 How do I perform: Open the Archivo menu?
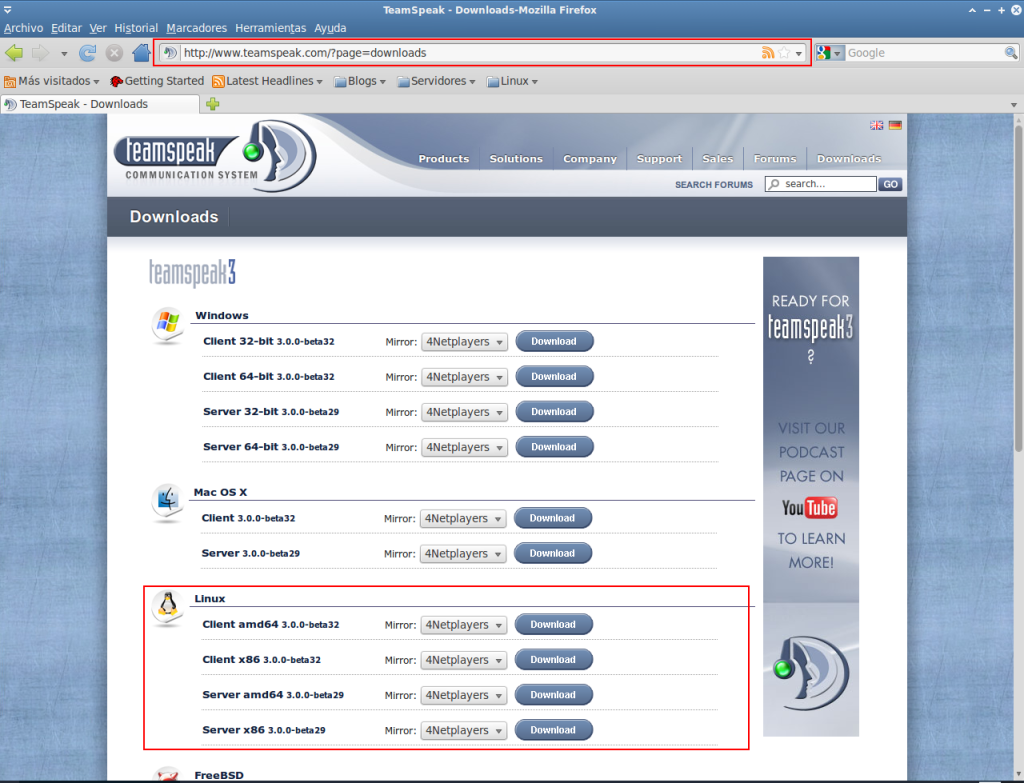[x=24, y=28]
